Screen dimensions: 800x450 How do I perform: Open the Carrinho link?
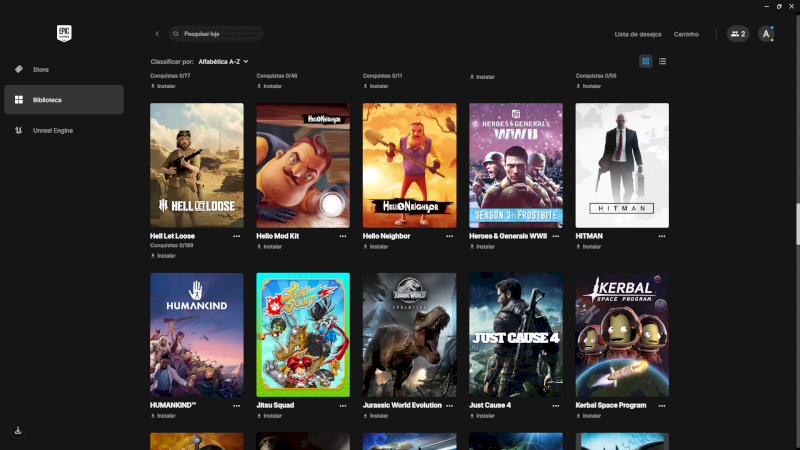pos(686,34)
